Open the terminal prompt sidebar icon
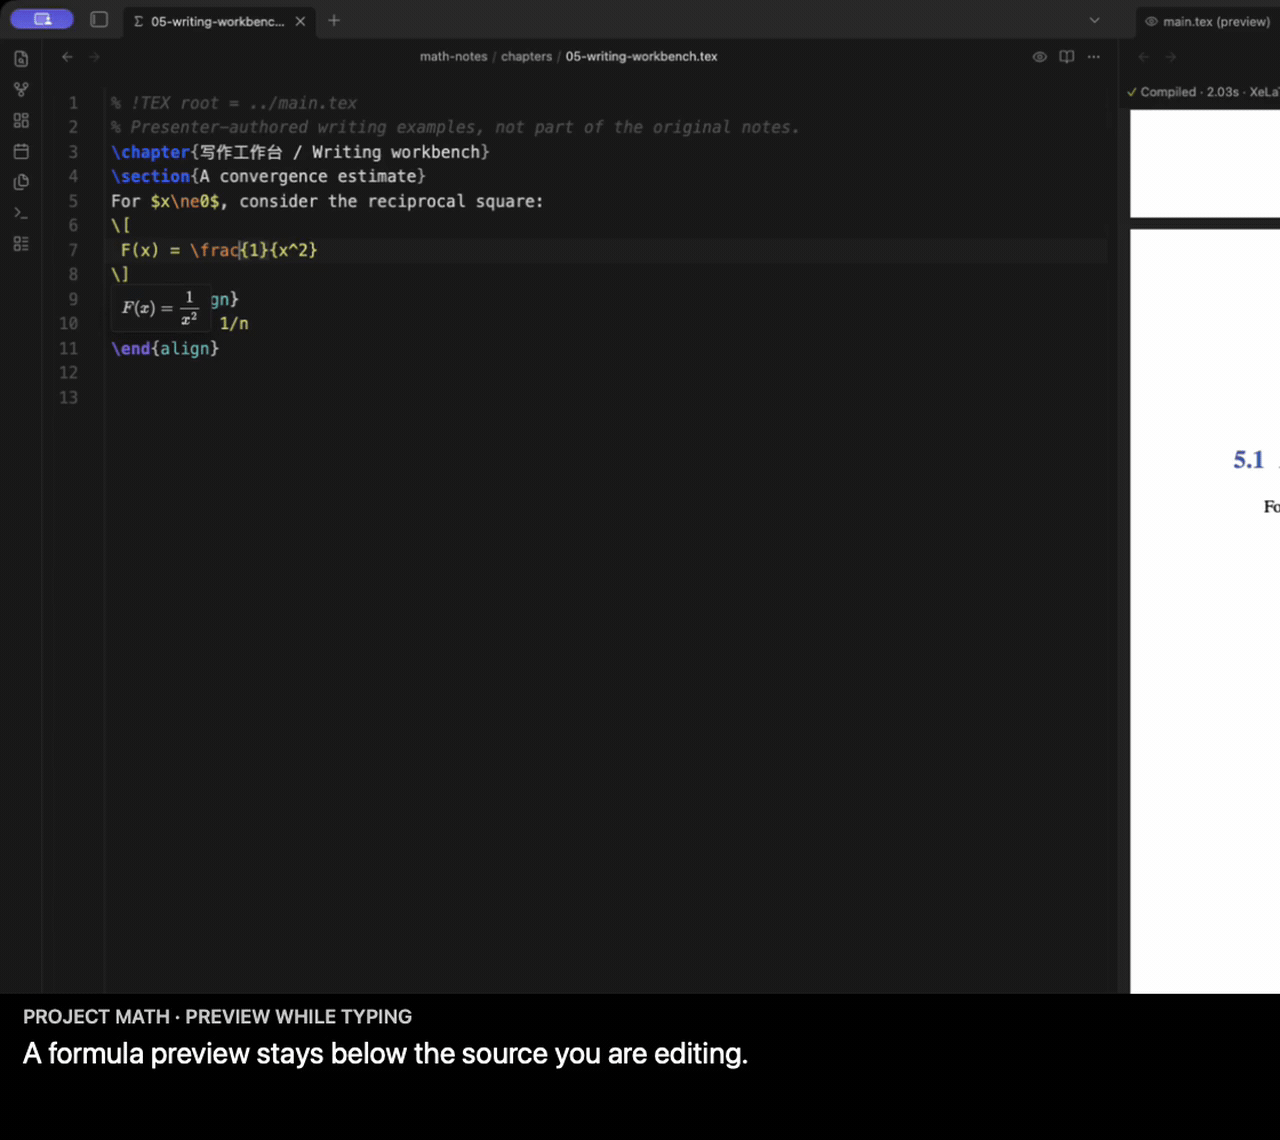 [21, 213]
